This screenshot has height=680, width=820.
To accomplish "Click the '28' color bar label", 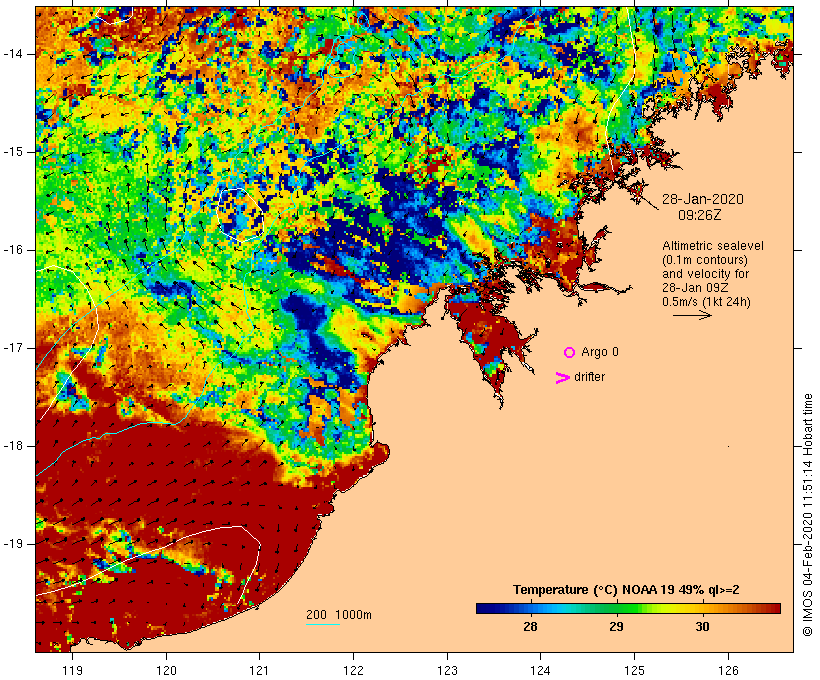I will tap(530, 626).
